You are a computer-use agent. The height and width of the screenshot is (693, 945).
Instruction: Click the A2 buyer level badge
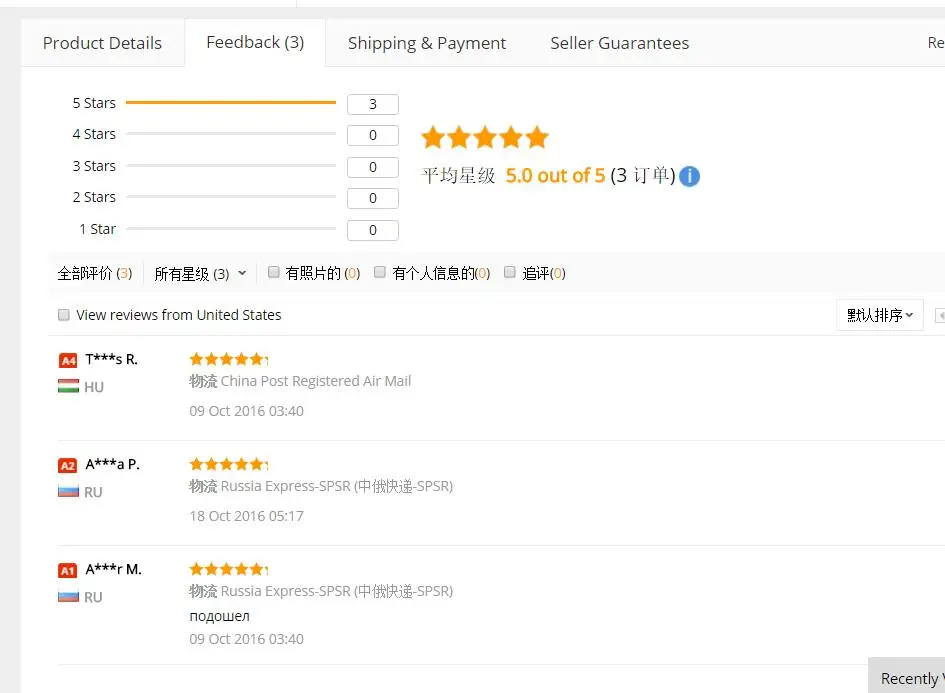68,465
